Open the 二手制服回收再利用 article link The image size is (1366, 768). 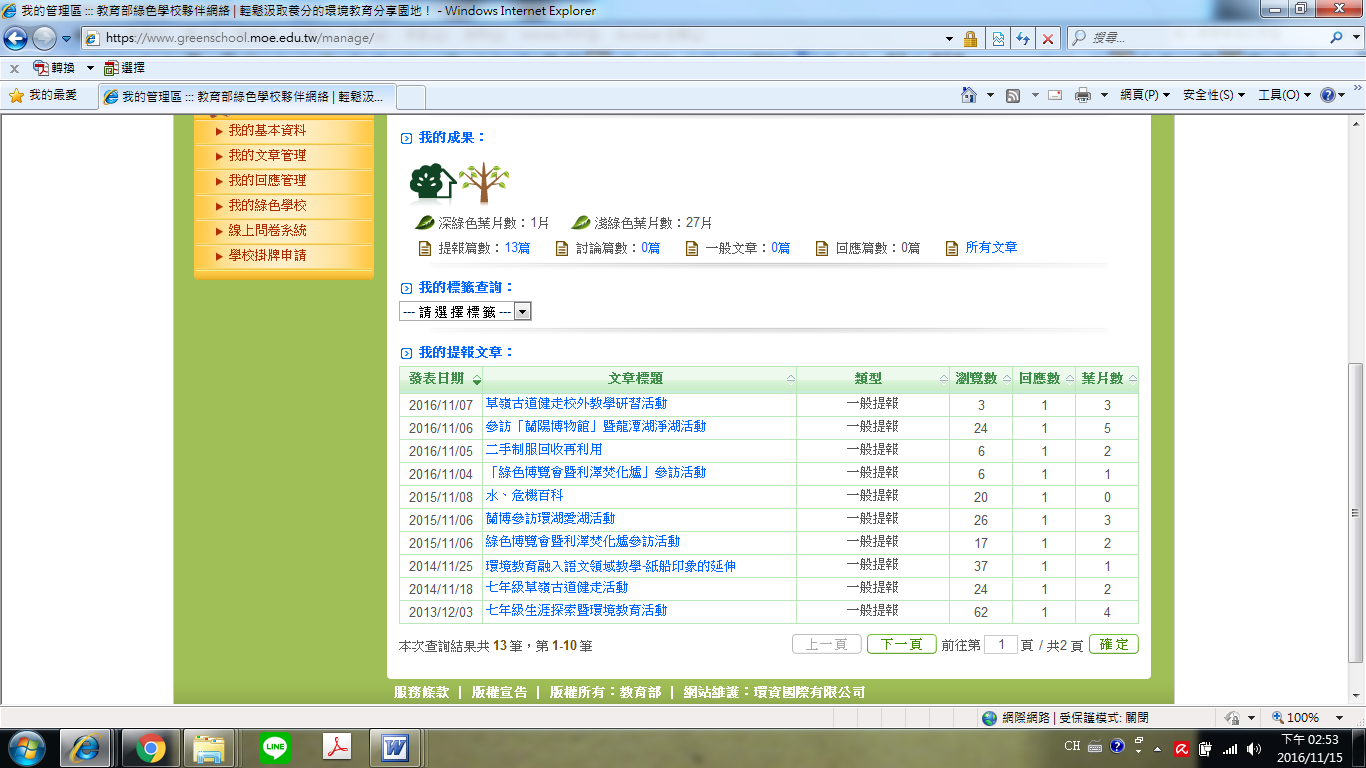tap(544, 450)
